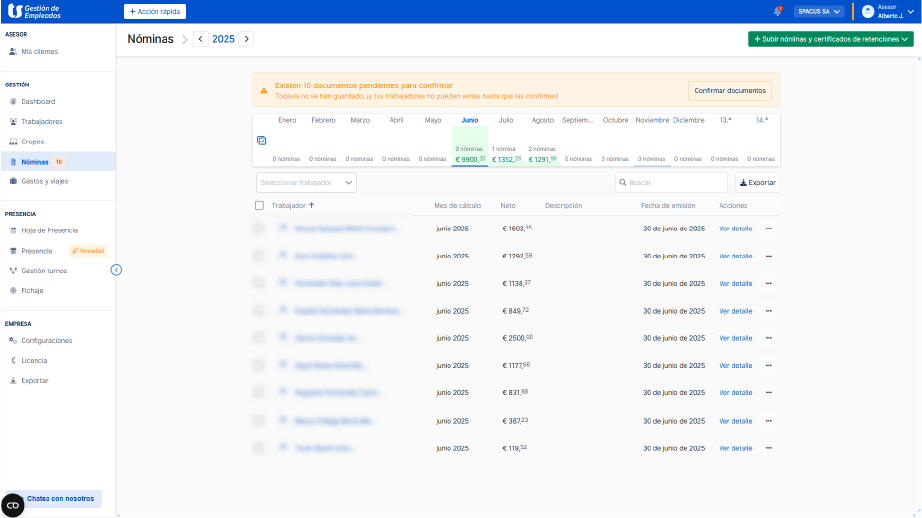Open the chat widget bubble icon
Image resolution: width=922 pixels, height=518 pixels.
coord(13,505)
